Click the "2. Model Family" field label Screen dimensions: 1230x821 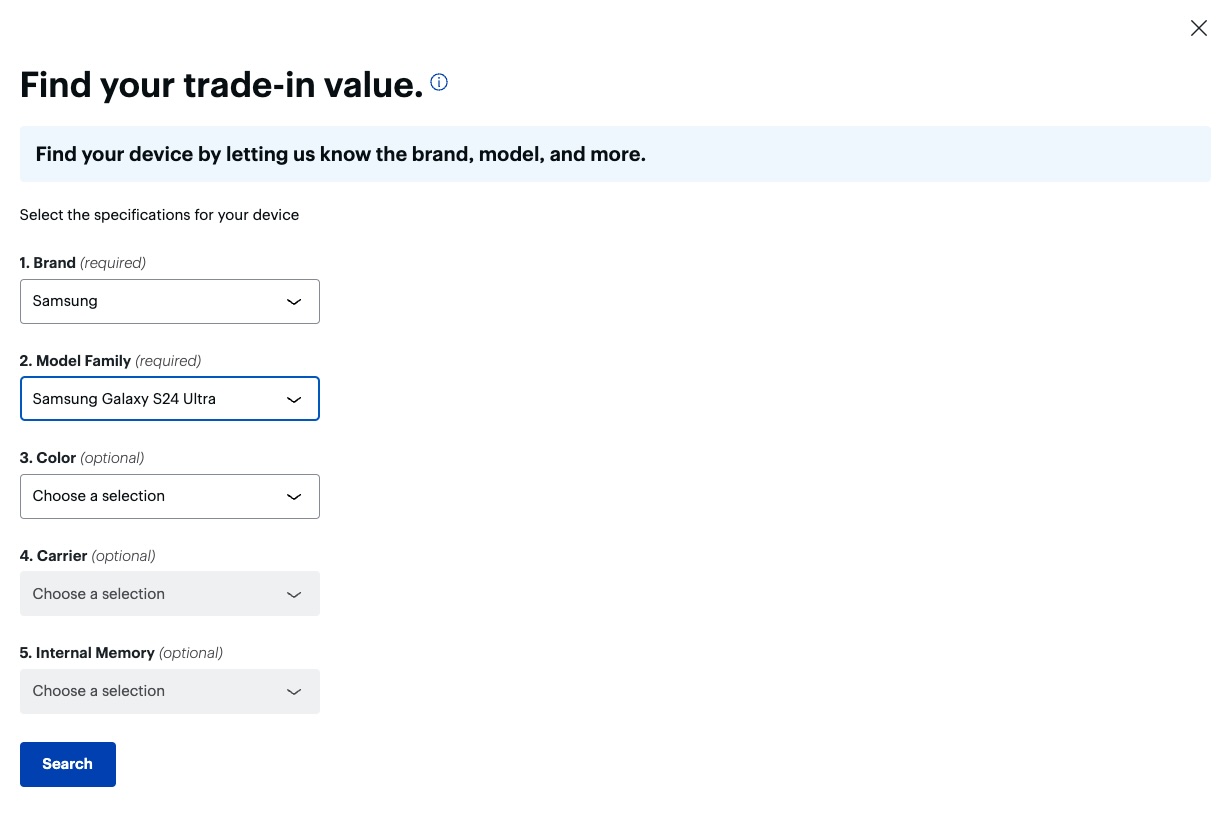click(x=76, y=360)
